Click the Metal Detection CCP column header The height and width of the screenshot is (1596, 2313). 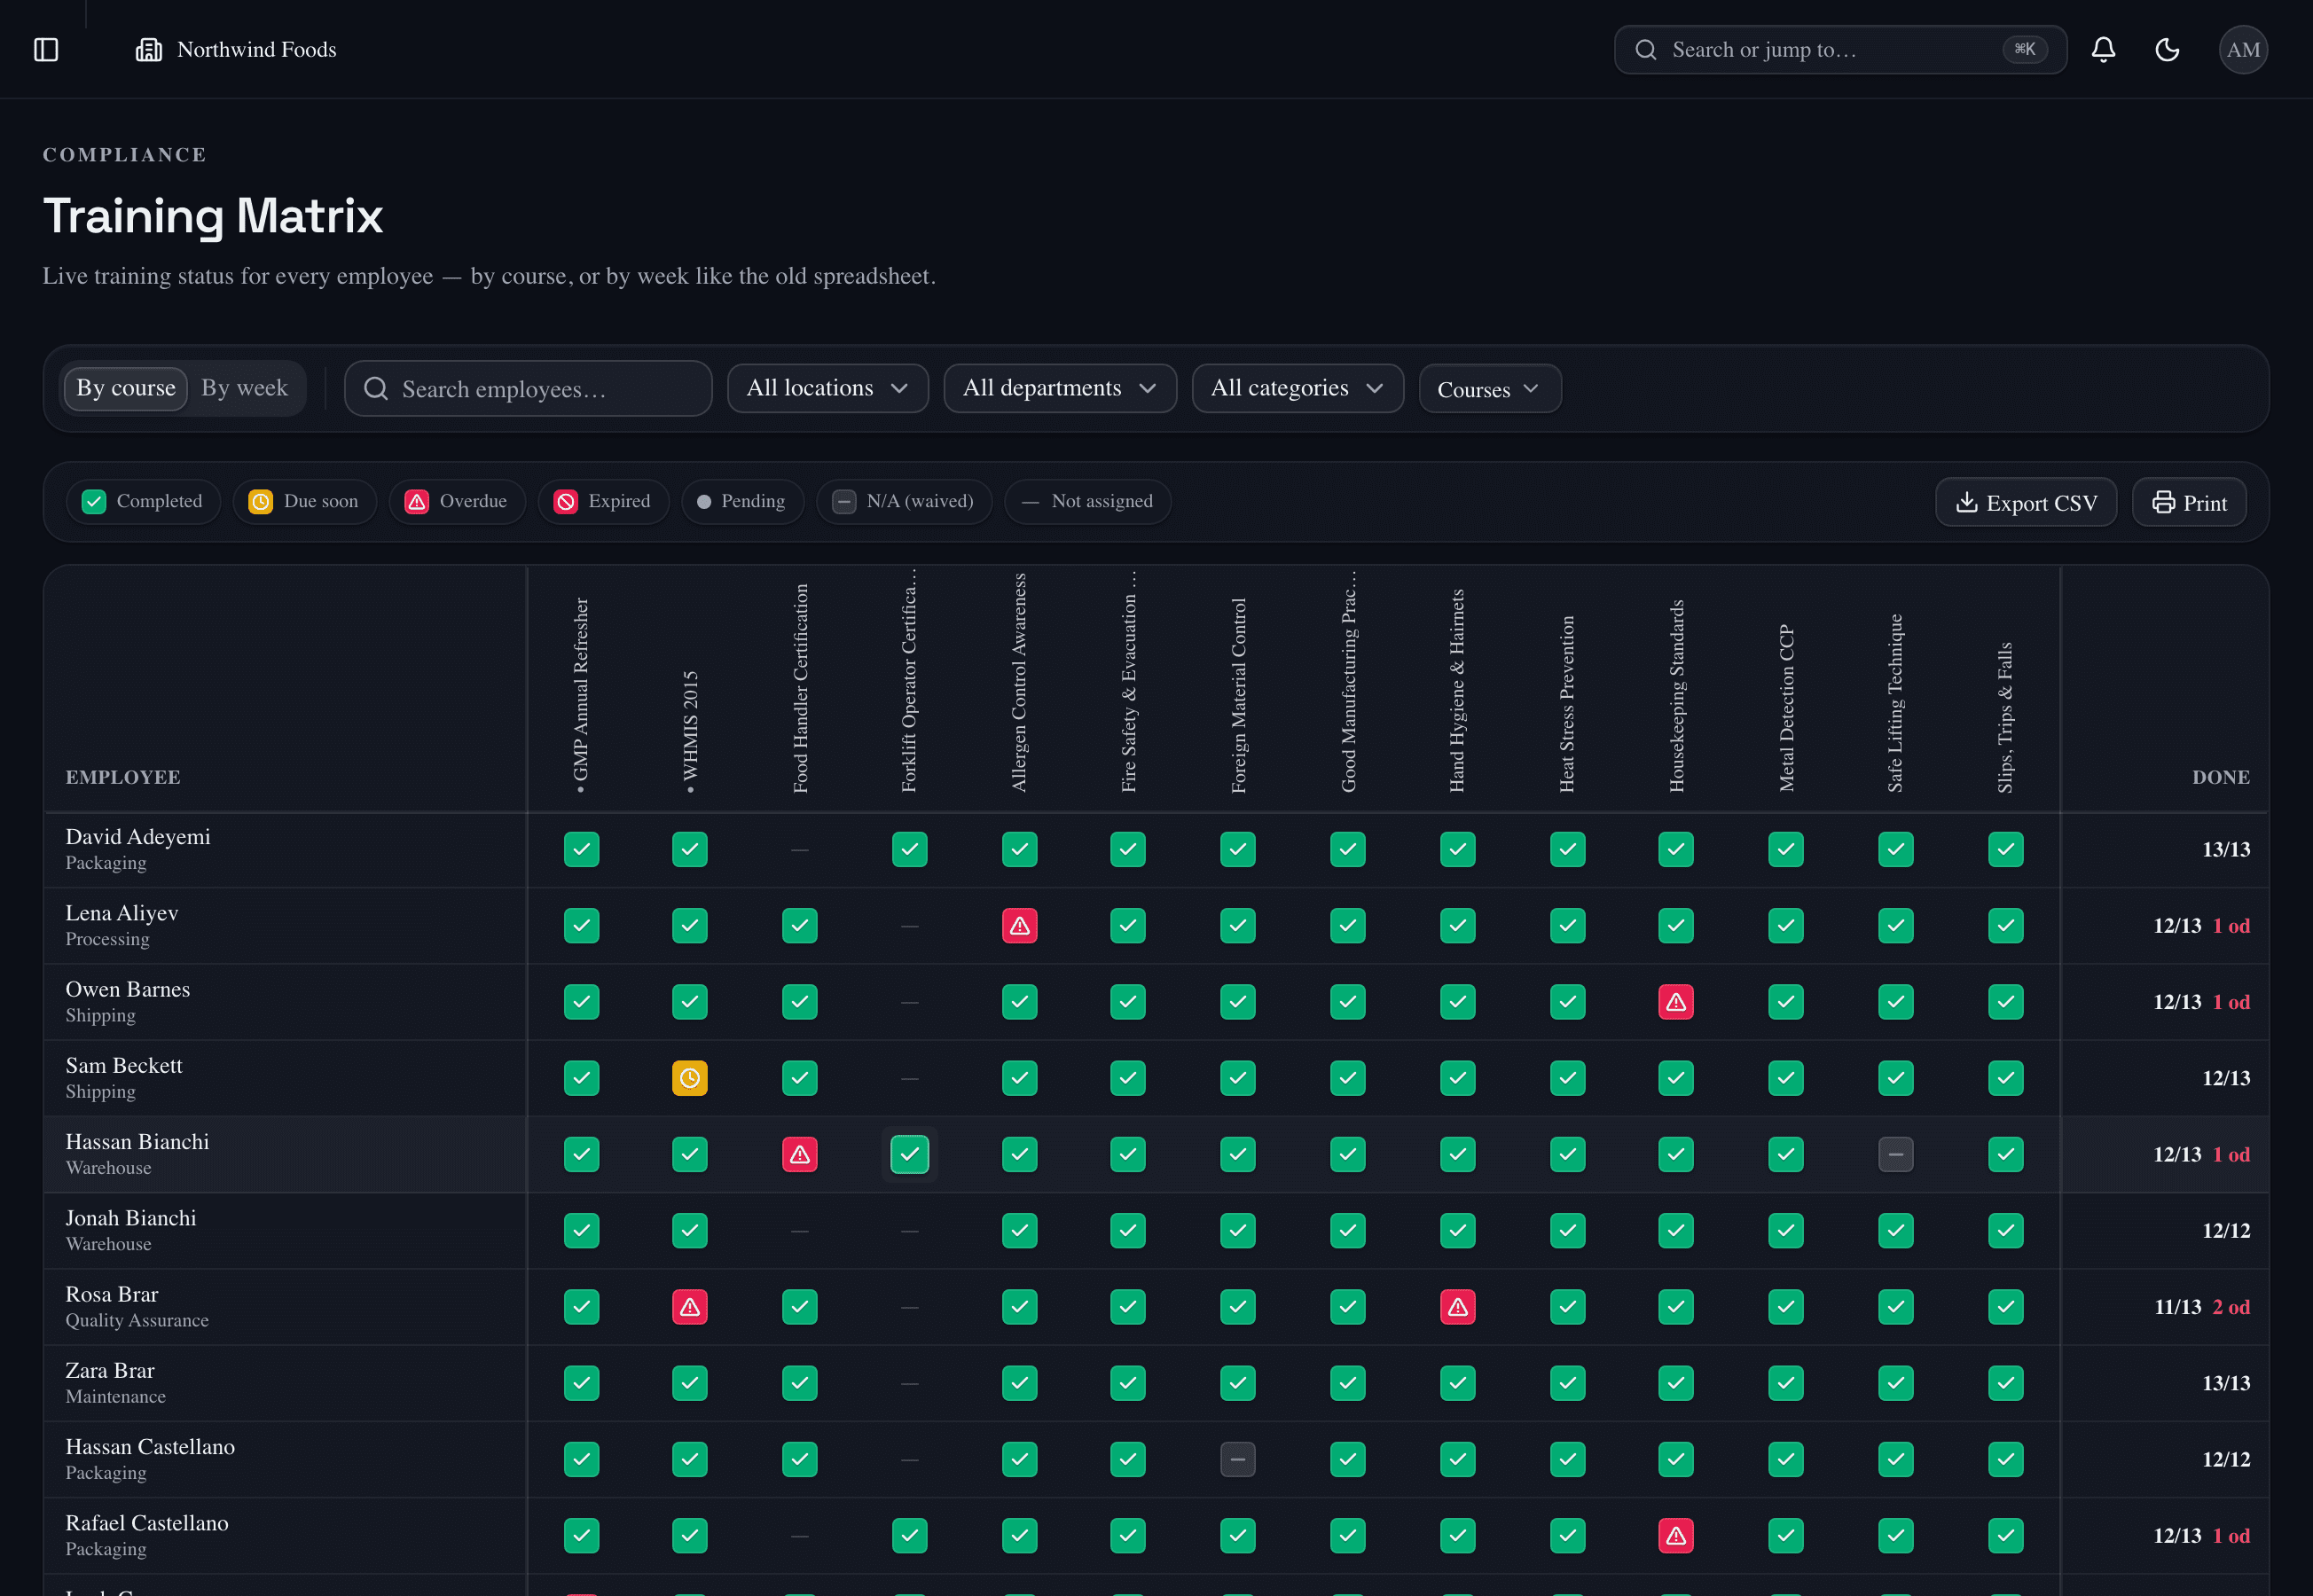(1786, 708)
